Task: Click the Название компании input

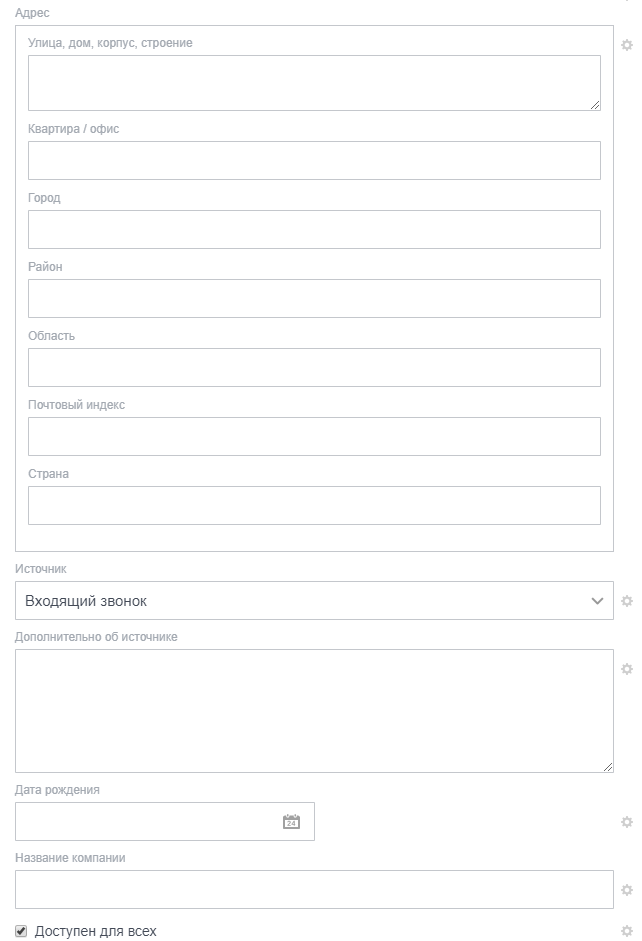Action: [x=314, y=890]
